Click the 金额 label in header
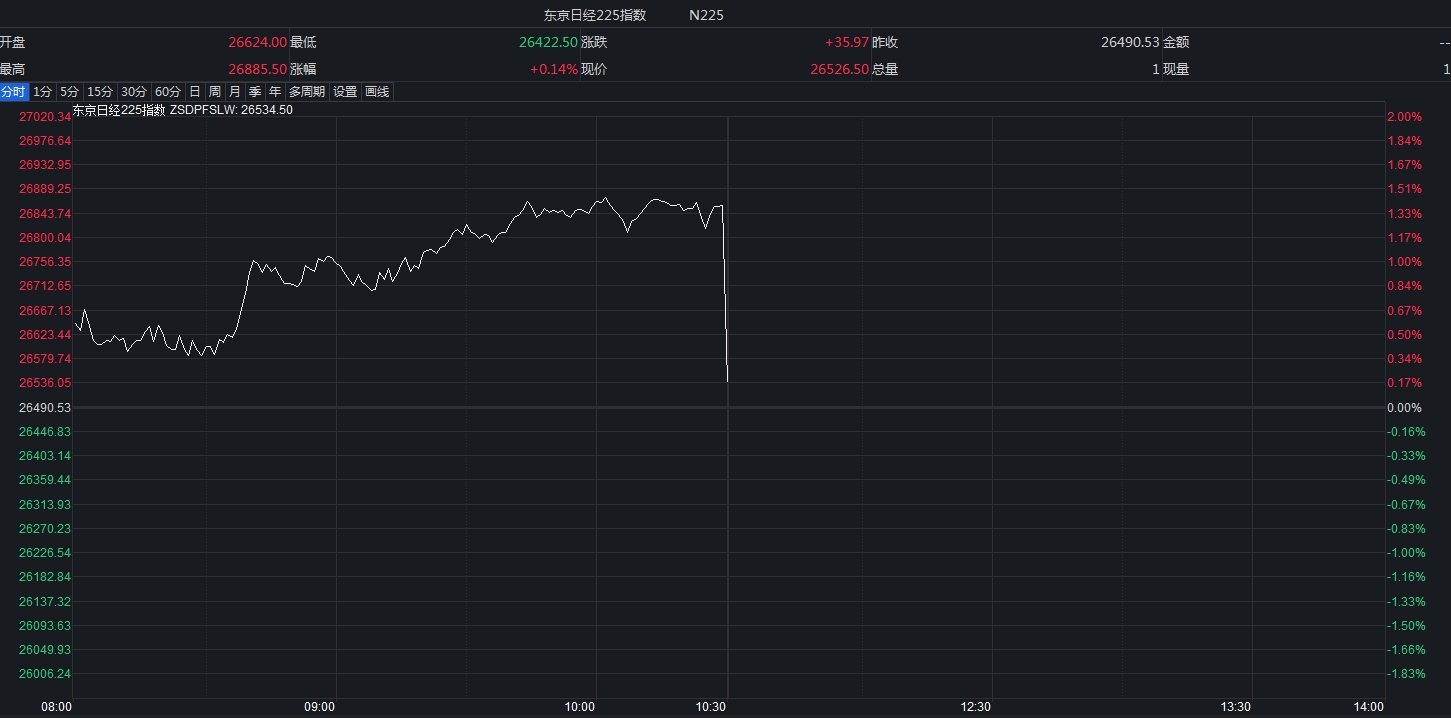1451x718 pixels. point(1176,42)
